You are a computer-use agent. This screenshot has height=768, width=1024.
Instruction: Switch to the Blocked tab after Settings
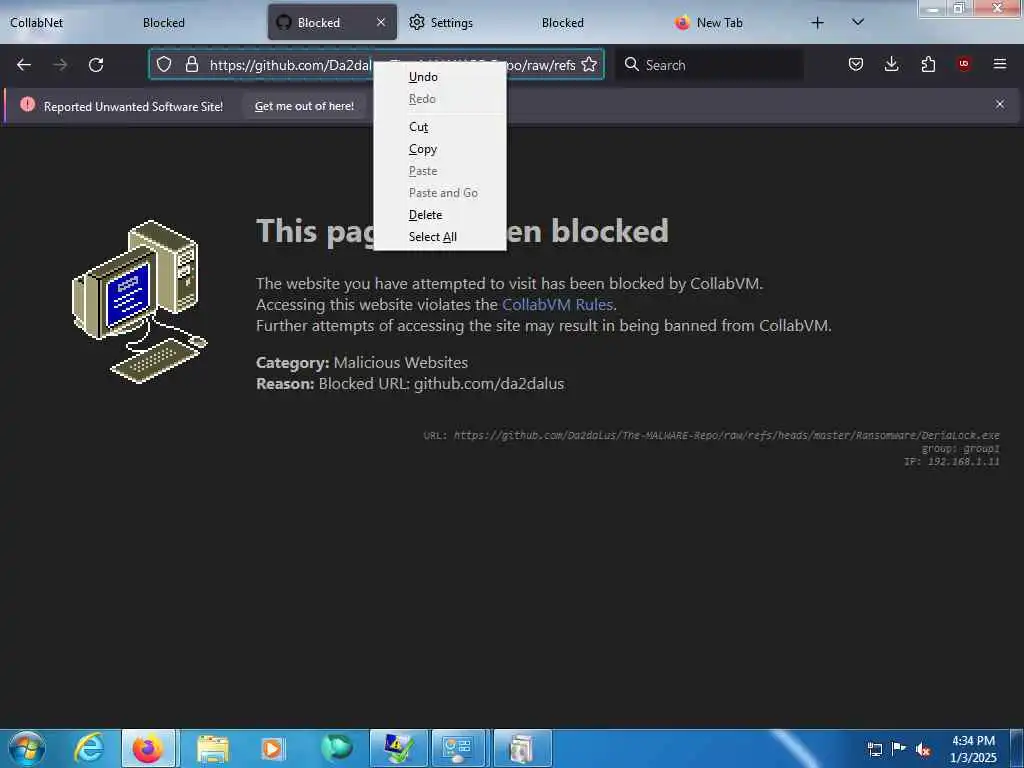(563, 23)
